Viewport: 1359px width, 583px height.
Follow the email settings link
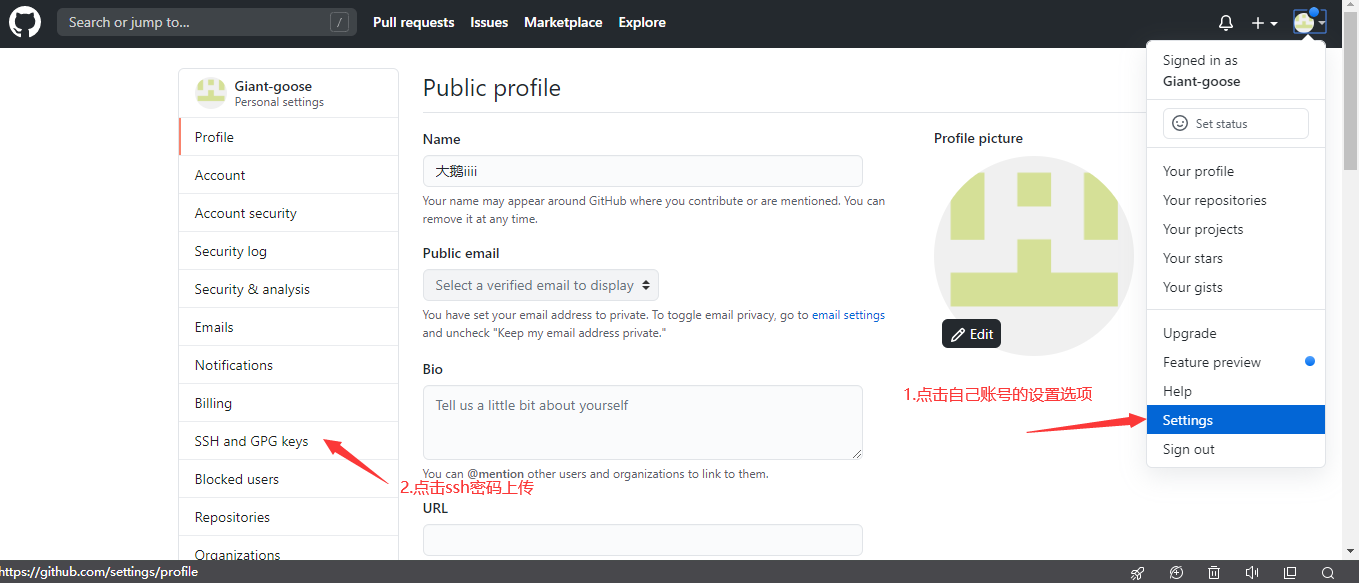point(848,314)
